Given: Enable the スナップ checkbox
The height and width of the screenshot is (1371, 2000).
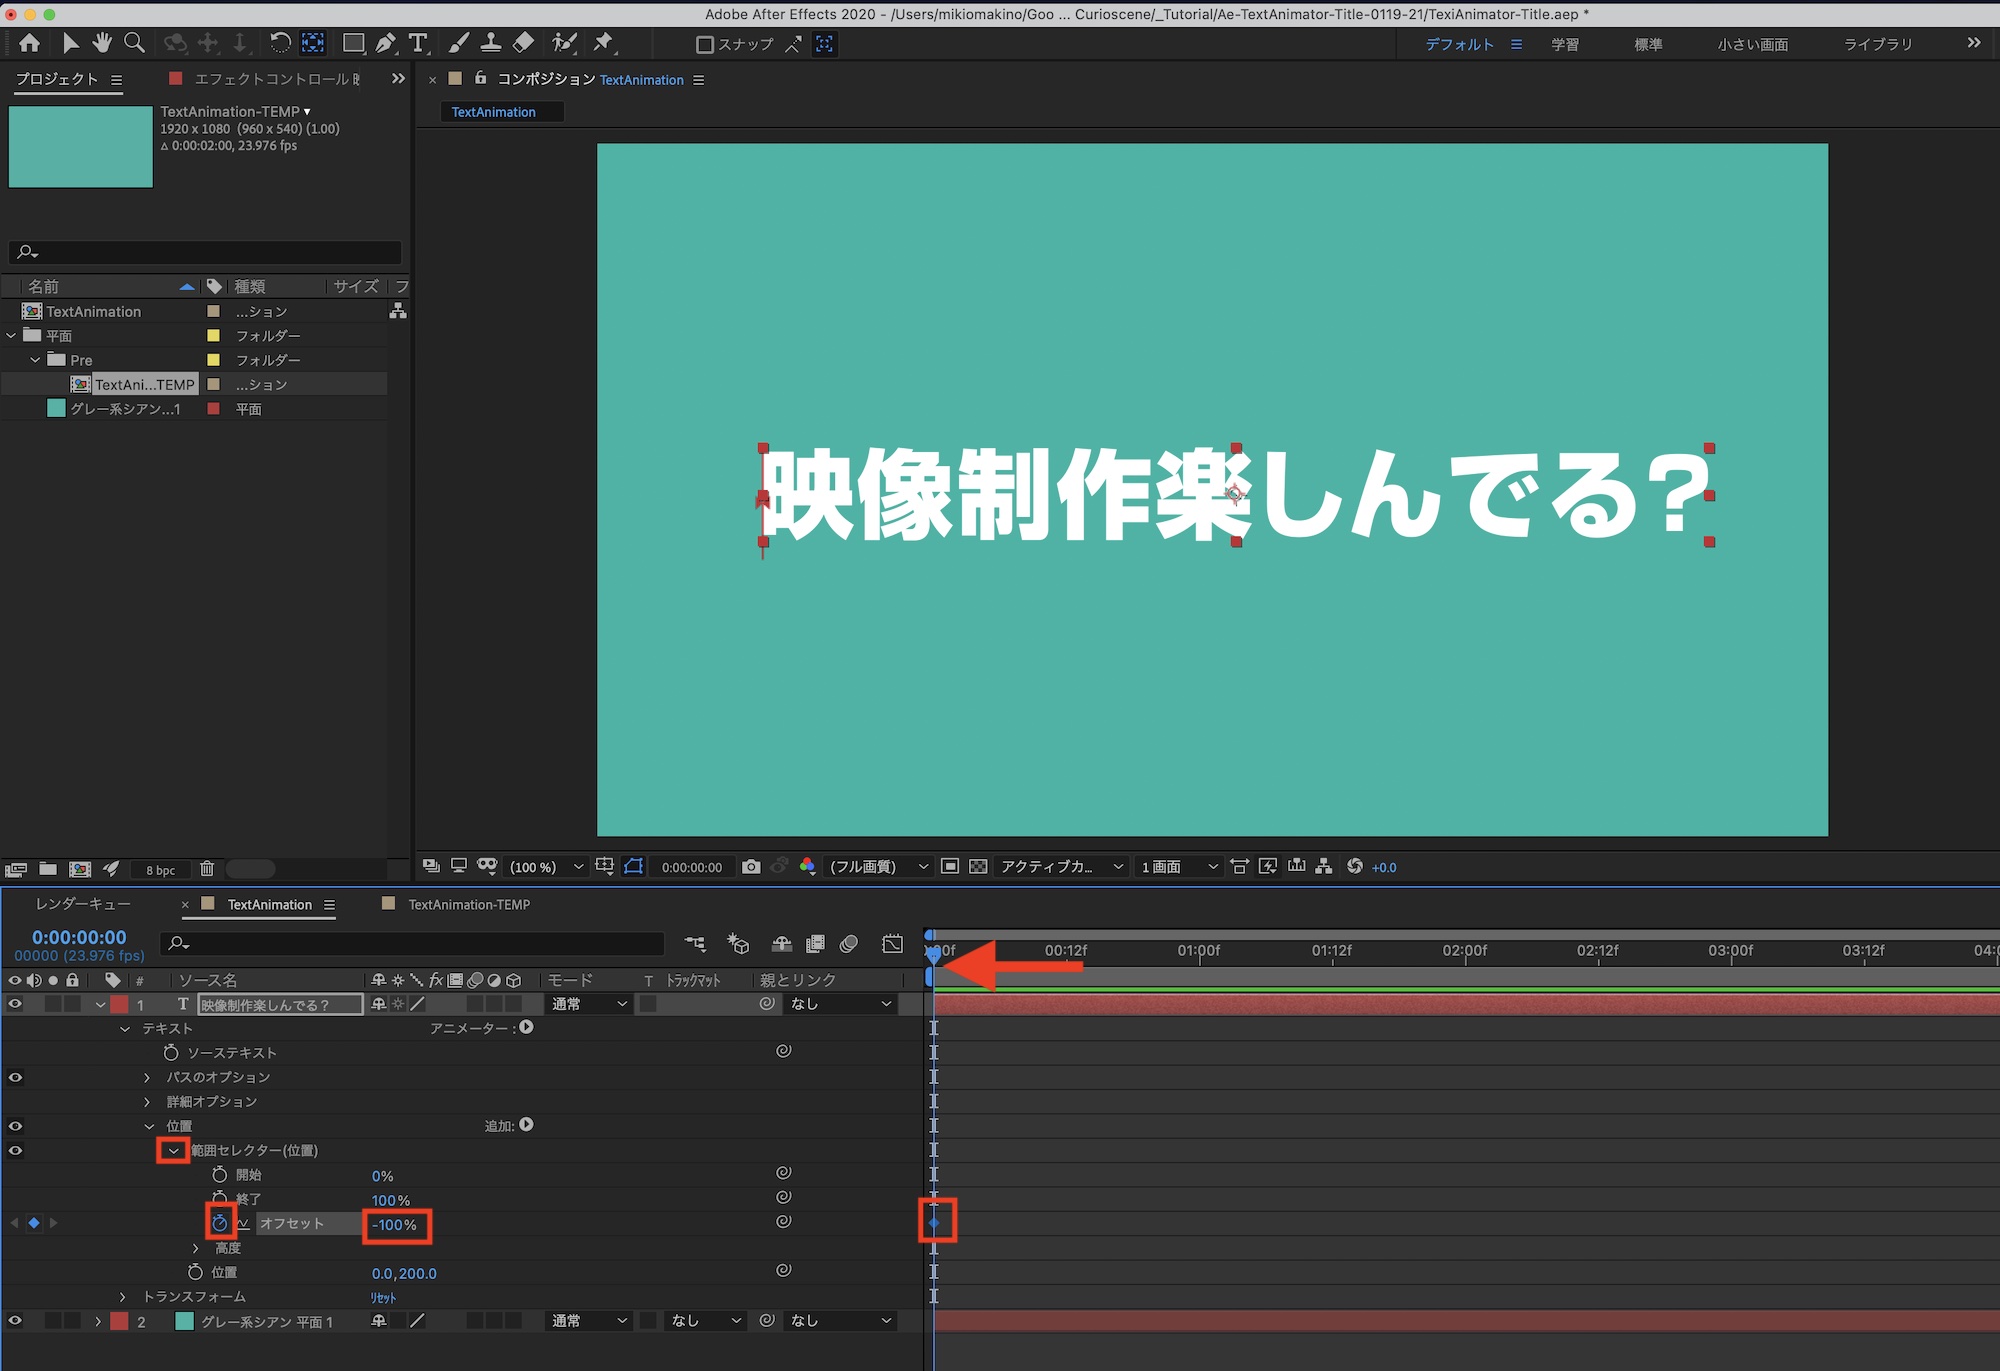Looking at the screenshot, I should (x=704, y=44).
